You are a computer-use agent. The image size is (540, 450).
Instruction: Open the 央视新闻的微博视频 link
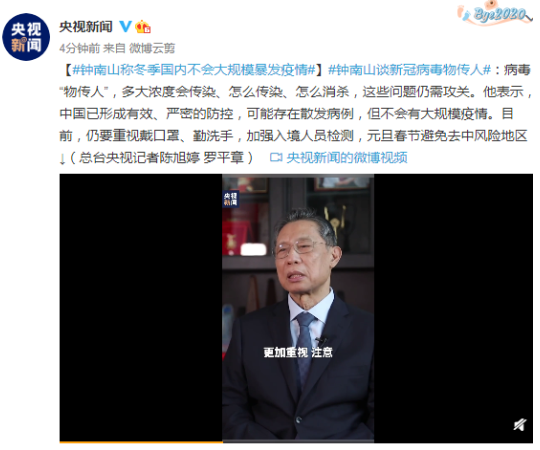(347, 158)
